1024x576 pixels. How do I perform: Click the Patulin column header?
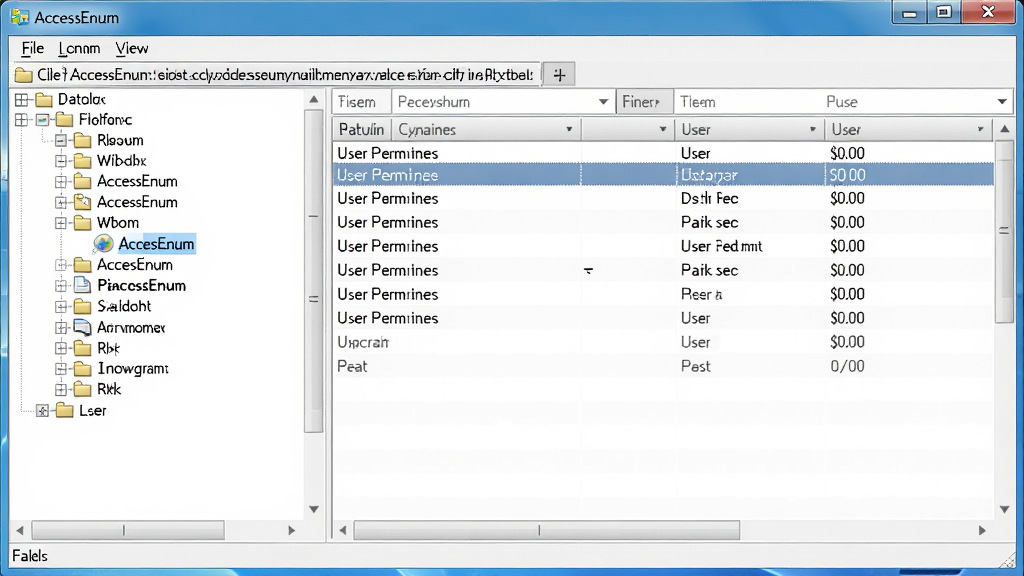(361, 129)
